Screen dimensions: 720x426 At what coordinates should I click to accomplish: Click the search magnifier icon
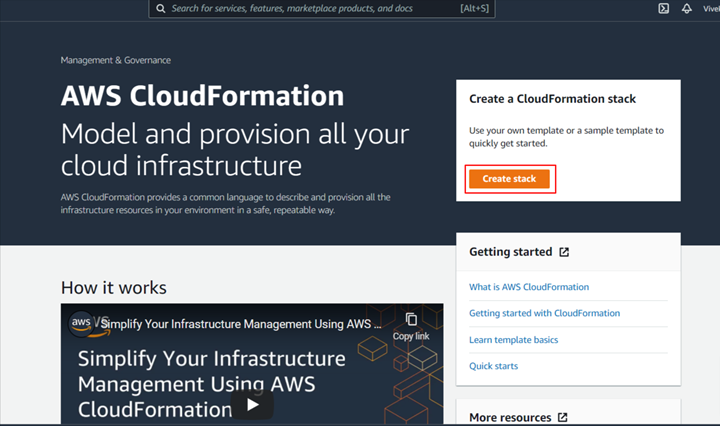click(160, 8)
